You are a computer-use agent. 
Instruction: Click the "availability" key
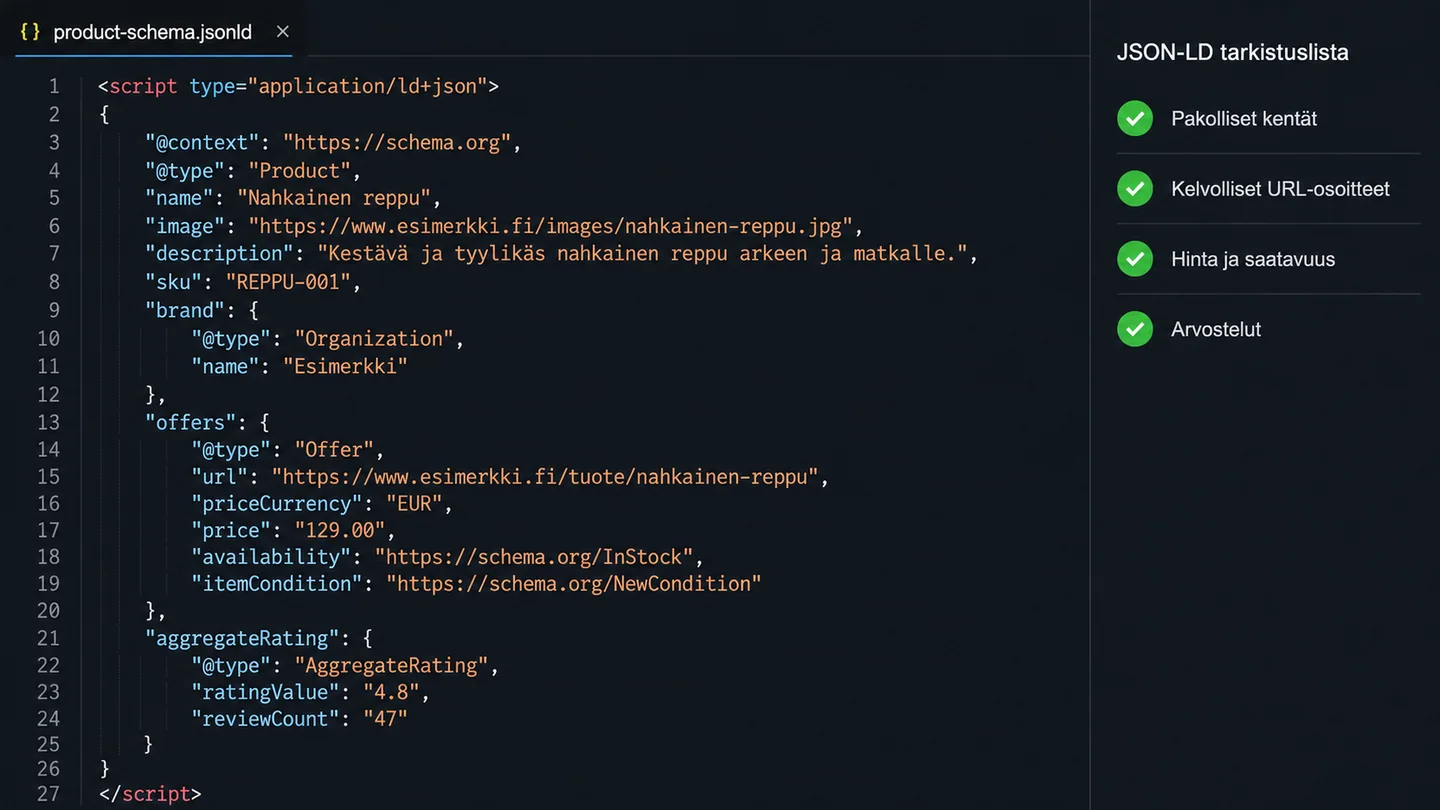(271, 557)
